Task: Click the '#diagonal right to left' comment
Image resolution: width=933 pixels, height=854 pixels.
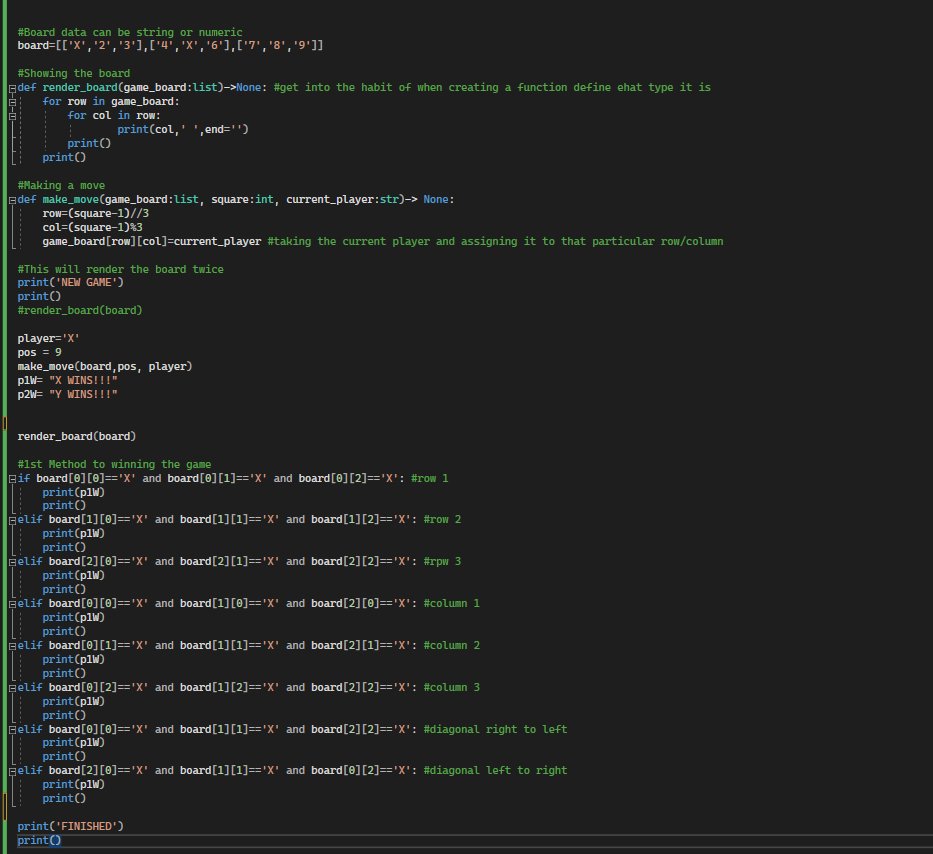Action: pyautogui.click(x=495, y=730)
